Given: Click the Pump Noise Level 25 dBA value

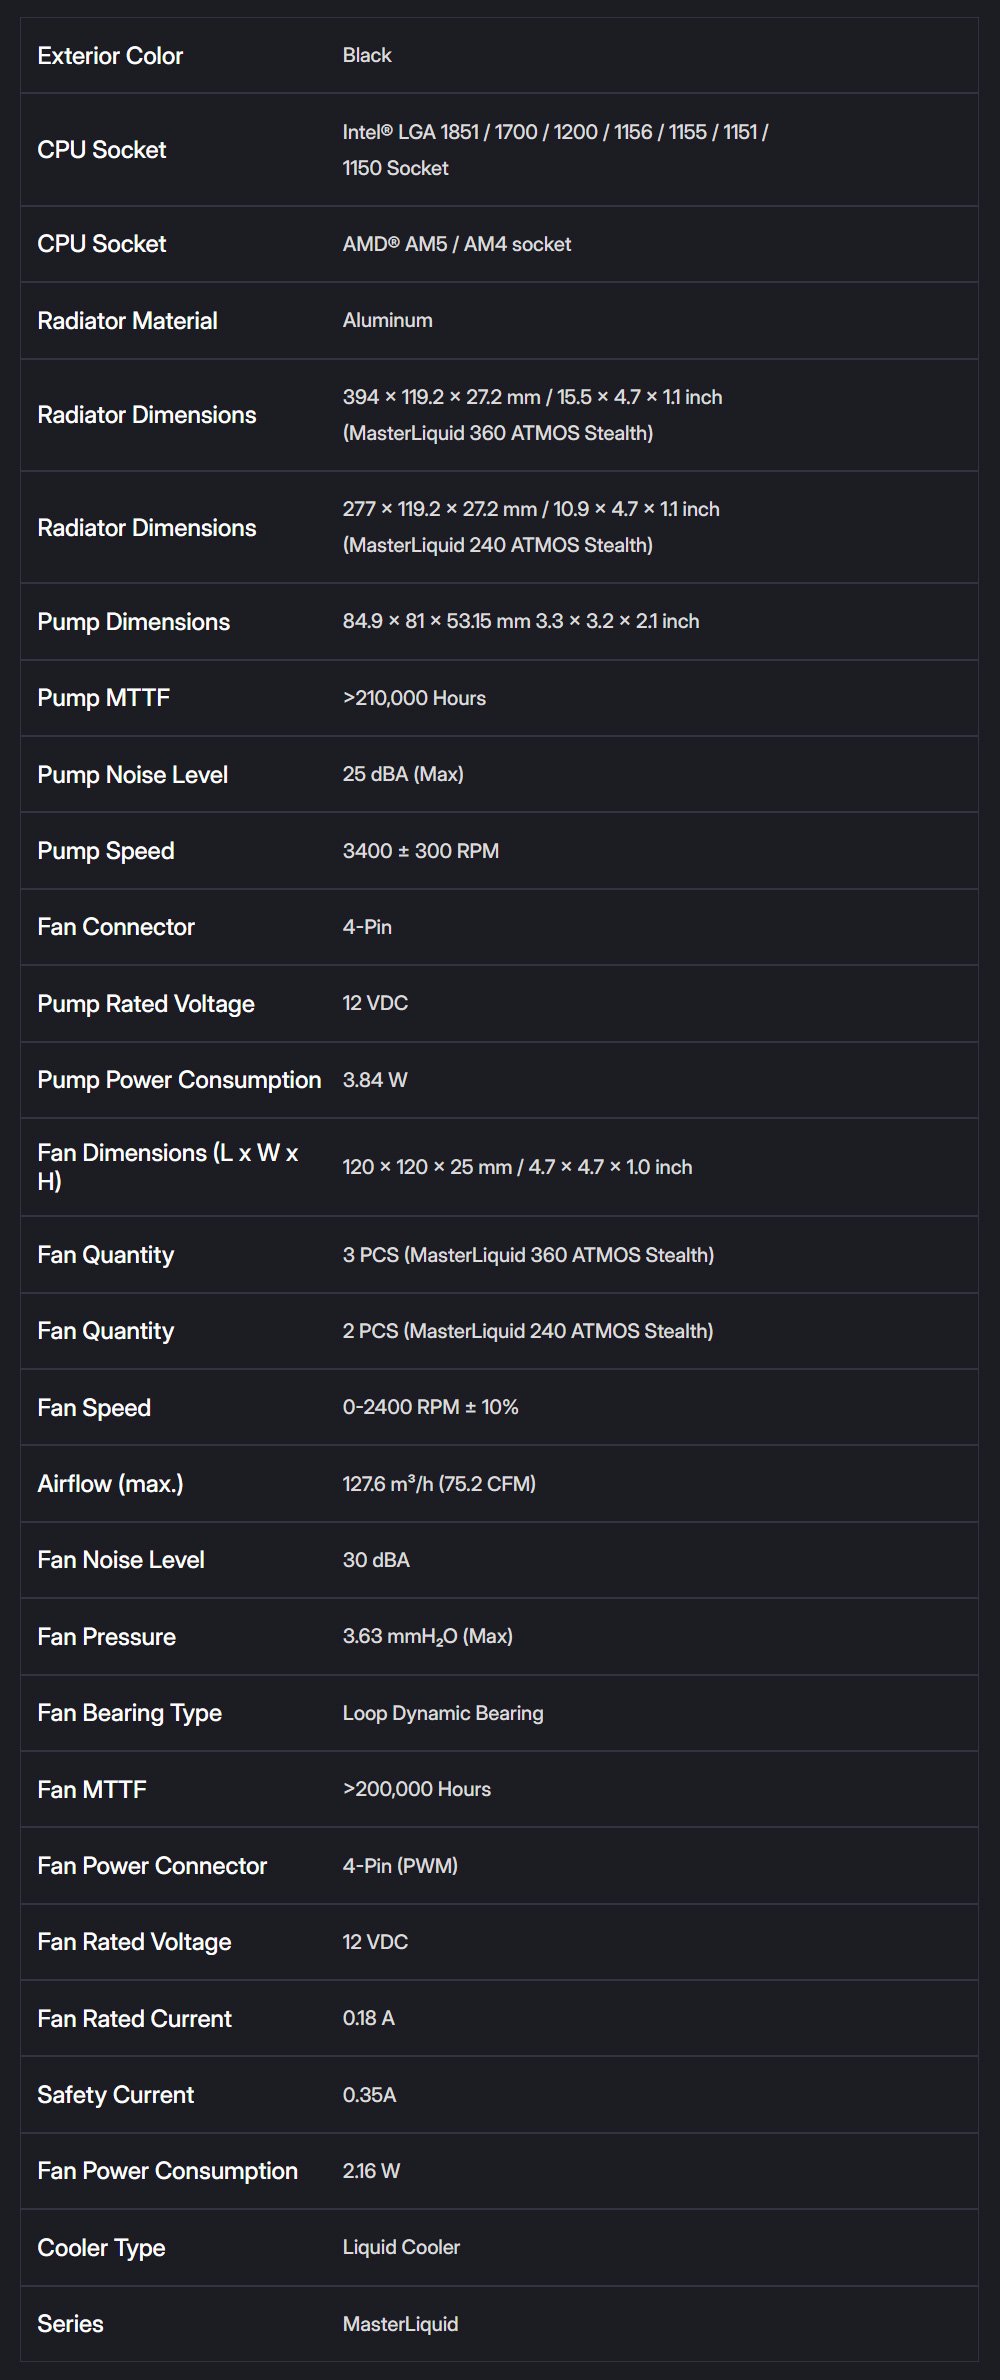Looking at the screenshot, I should [x=403, y=774].
